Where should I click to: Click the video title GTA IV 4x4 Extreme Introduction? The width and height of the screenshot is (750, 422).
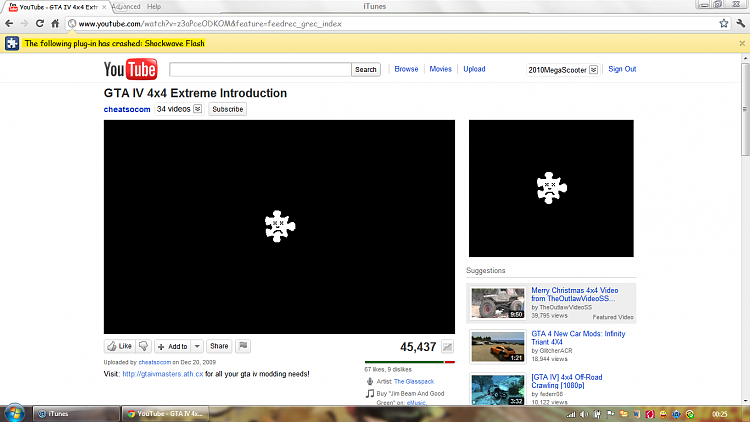[195, 93]
